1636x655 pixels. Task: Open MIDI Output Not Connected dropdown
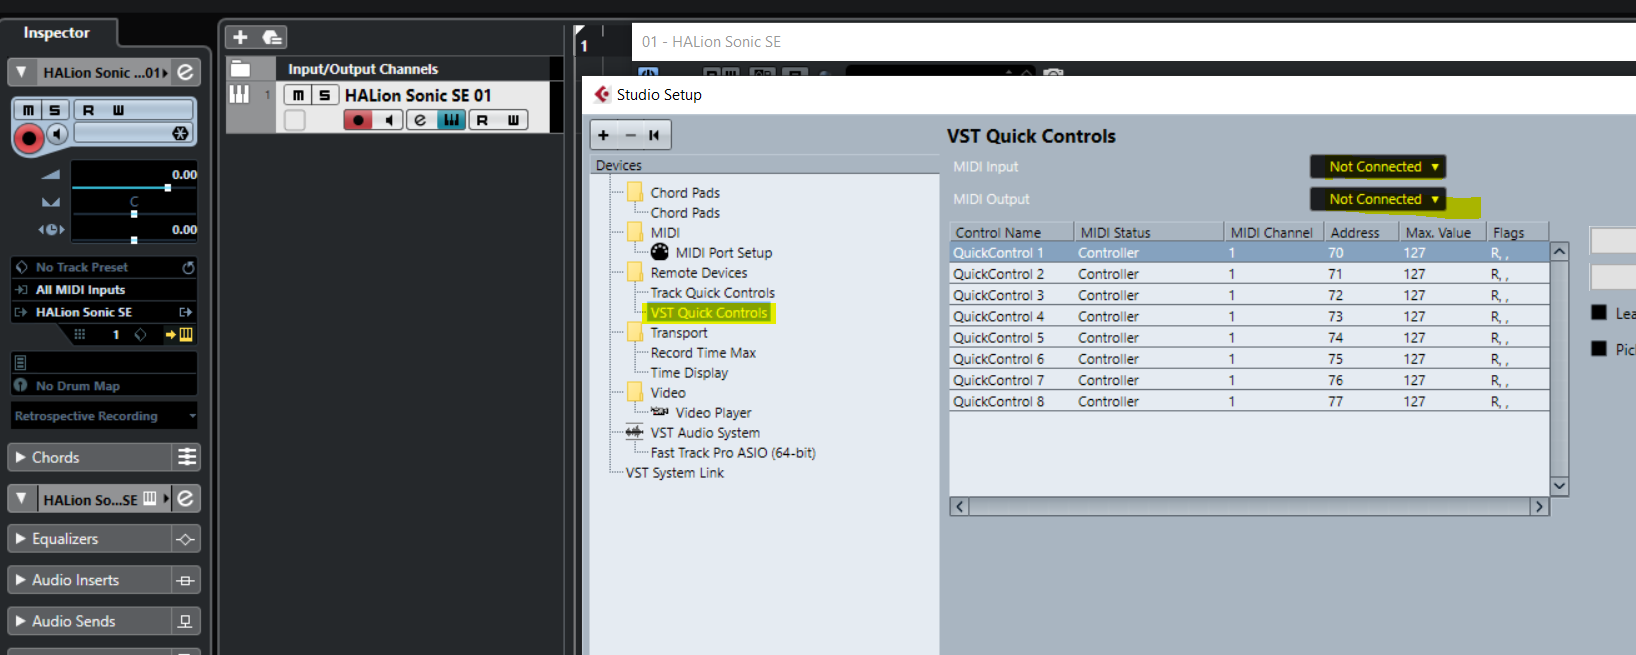(x=1378, y=199)
